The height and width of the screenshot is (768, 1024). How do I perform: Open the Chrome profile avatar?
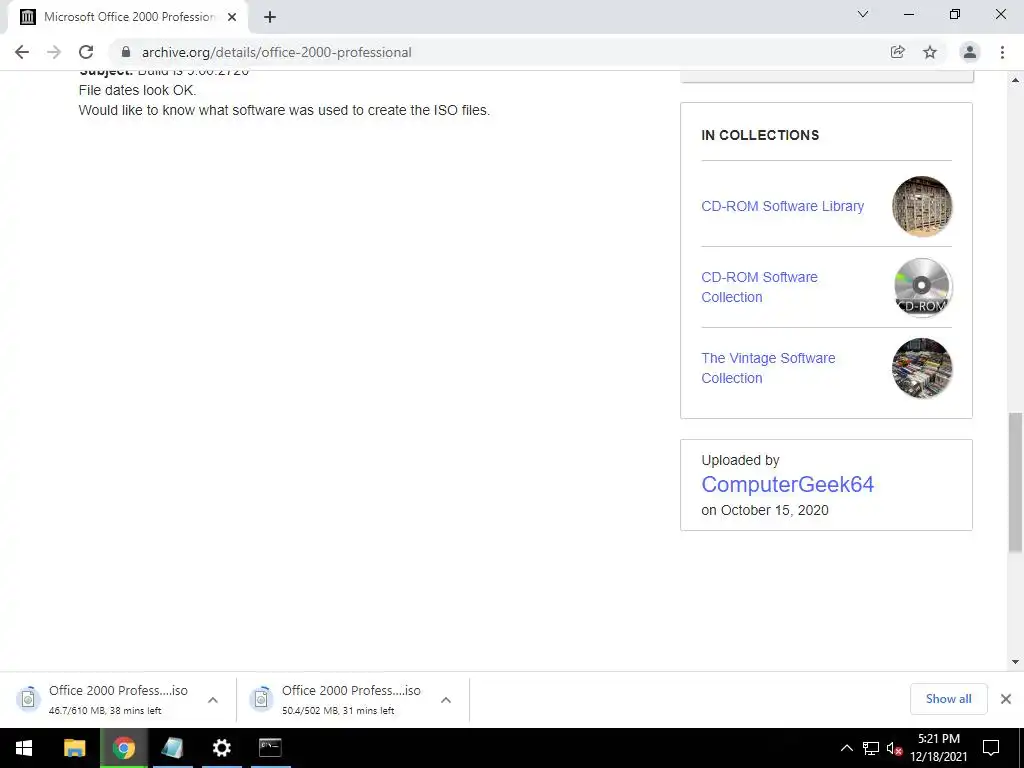(x=970, y=52)
